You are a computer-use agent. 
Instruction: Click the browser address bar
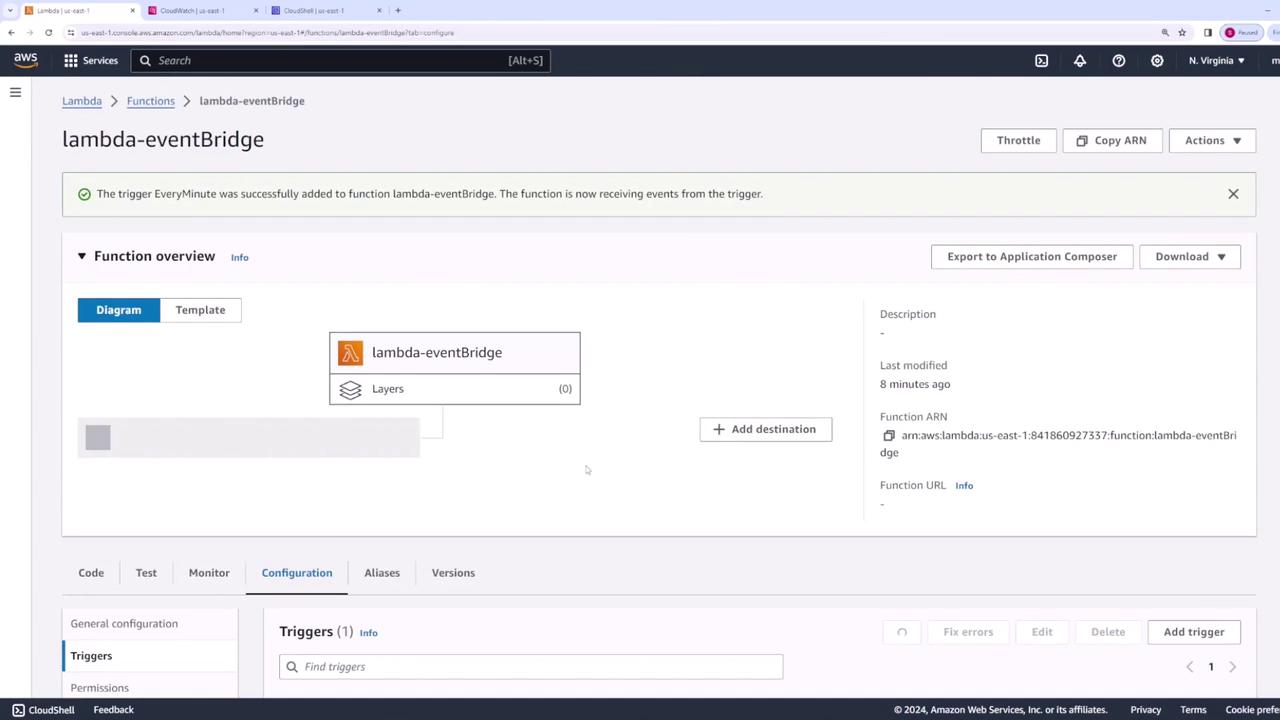tap(610, 32)
